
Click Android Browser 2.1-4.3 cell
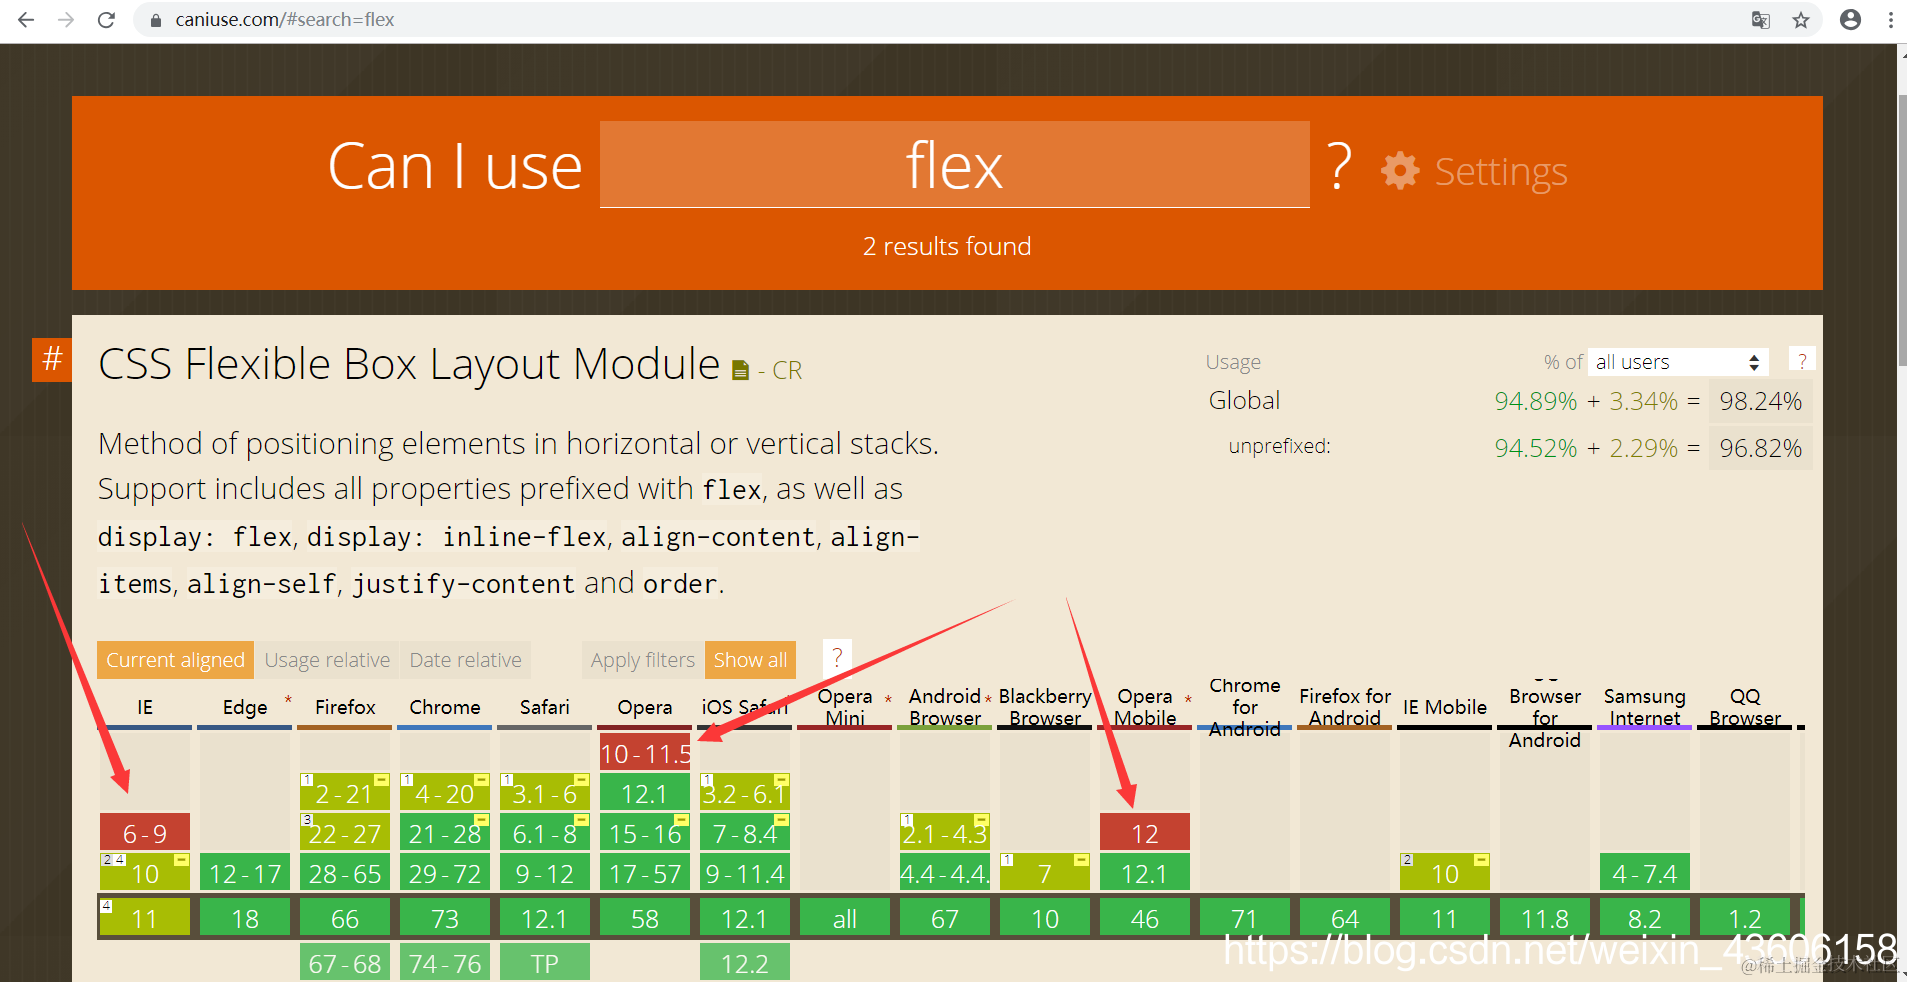point(945,832)
